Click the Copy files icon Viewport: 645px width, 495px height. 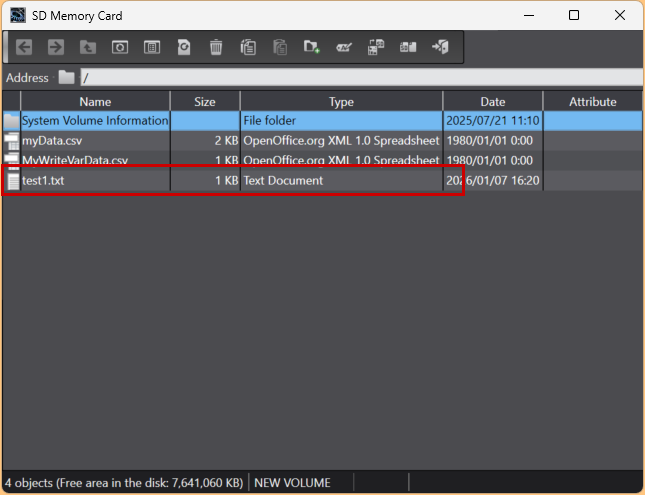click(x=248, y=47)
